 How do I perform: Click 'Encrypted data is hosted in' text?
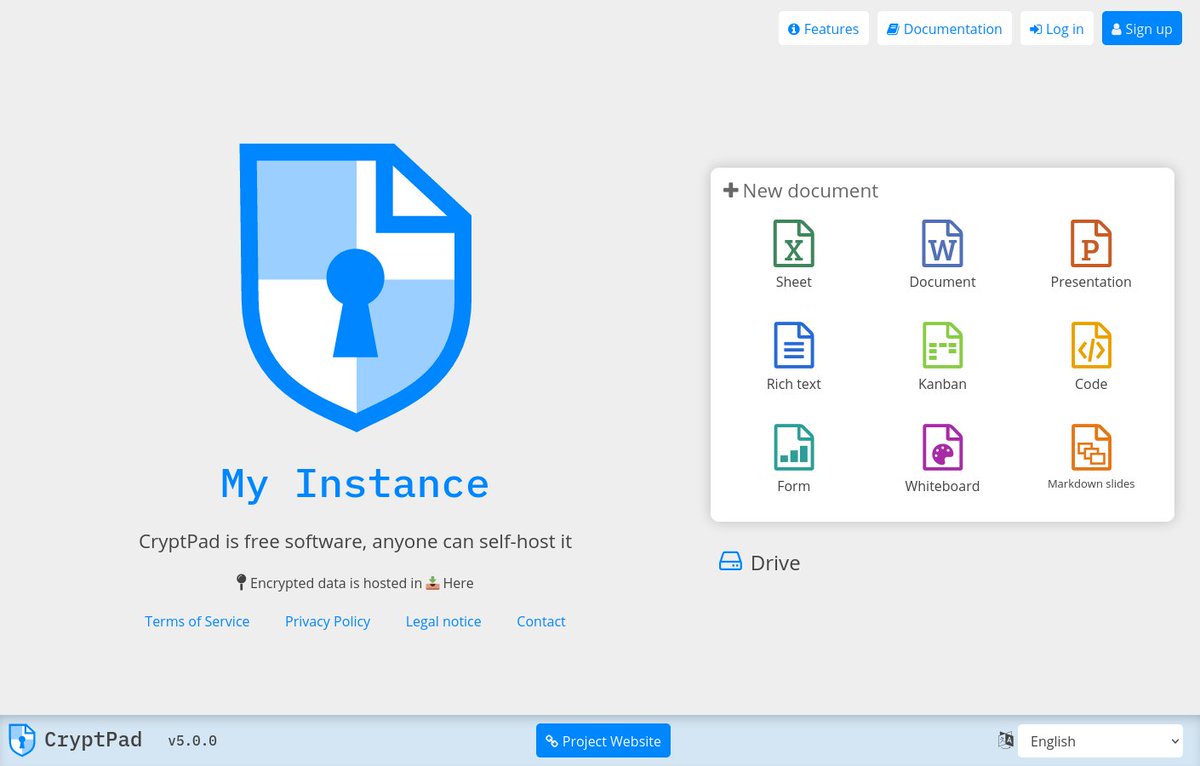tap(335, 583)
